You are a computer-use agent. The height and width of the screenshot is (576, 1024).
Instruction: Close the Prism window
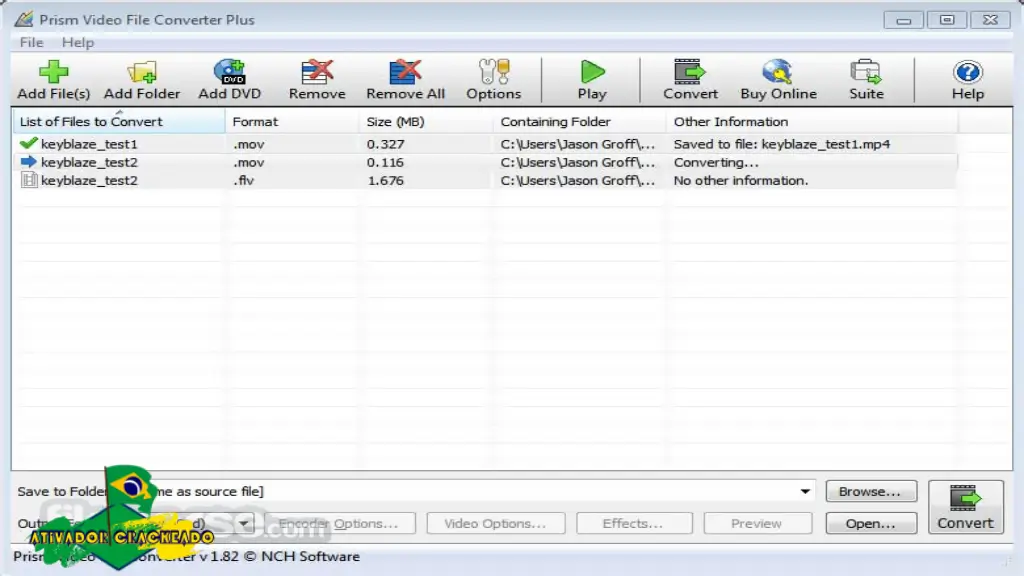(x=990, y=20)
